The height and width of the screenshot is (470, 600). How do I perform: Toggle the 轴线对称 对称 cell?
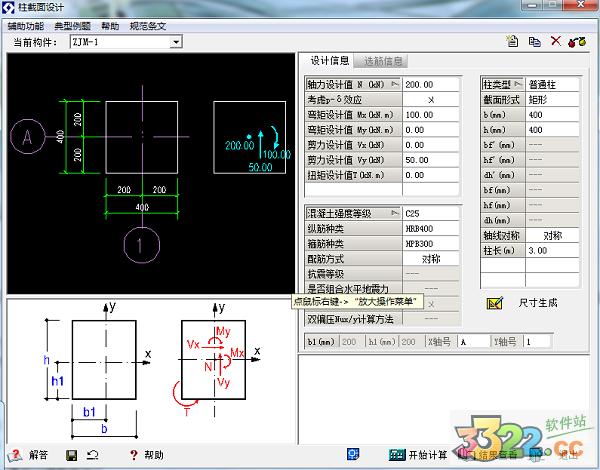(x=553, y=235)
